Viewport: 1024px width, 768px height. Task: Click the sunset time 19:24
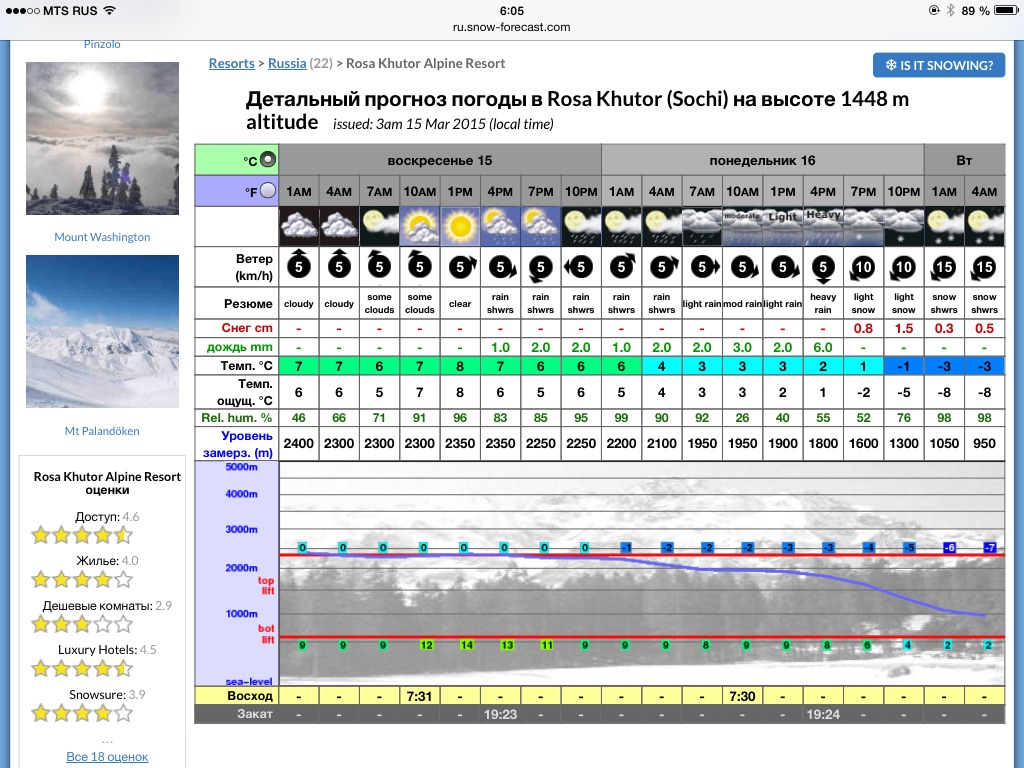point(823,714)
